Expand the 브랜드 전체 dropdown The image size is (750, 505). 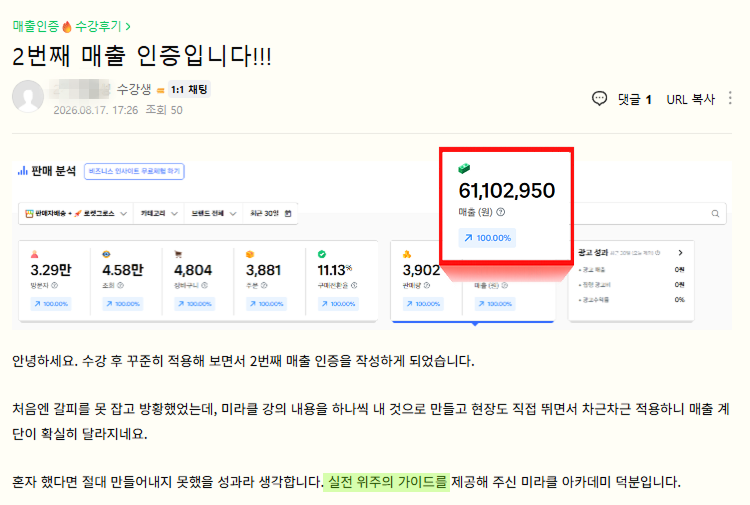[x=213, y=213]
